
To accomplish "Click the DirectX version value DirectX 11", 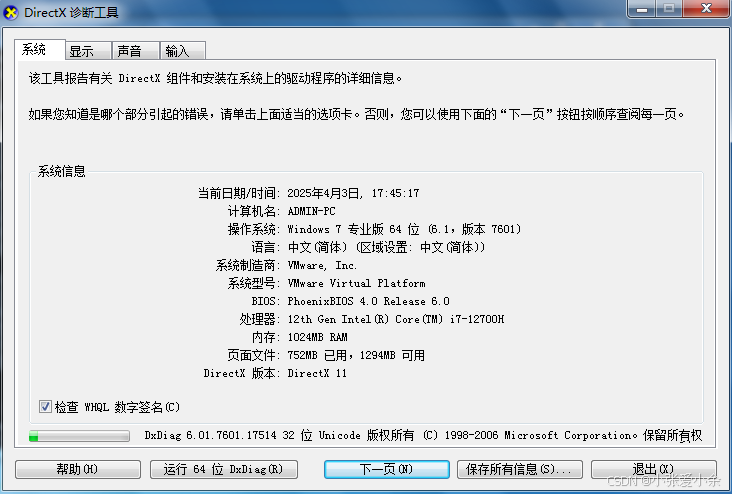I will [317, 373].
